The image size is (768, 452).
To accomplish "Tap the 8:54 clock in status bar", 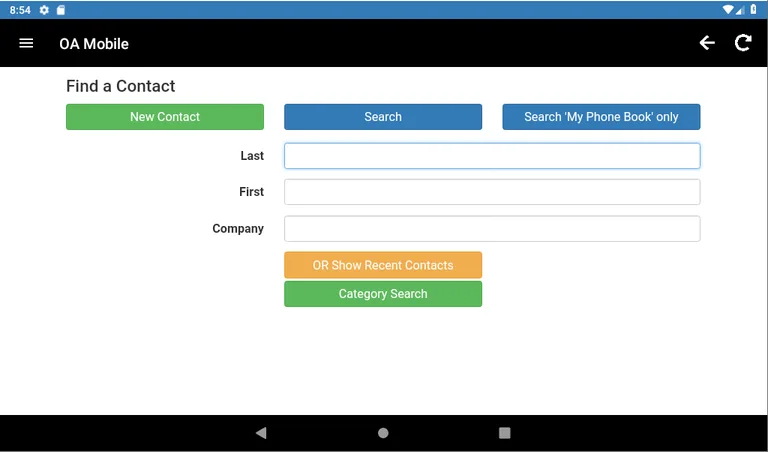I will 20,10.
